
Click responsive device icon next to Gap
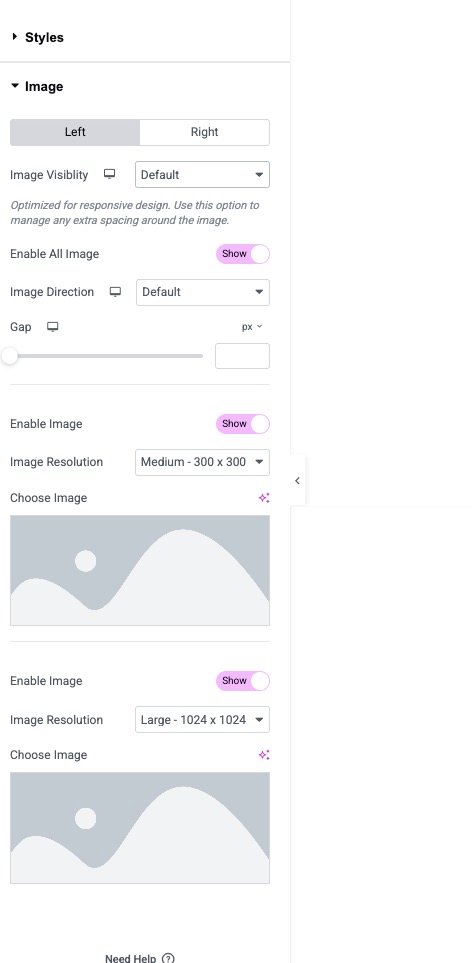(x=53, y=327)
